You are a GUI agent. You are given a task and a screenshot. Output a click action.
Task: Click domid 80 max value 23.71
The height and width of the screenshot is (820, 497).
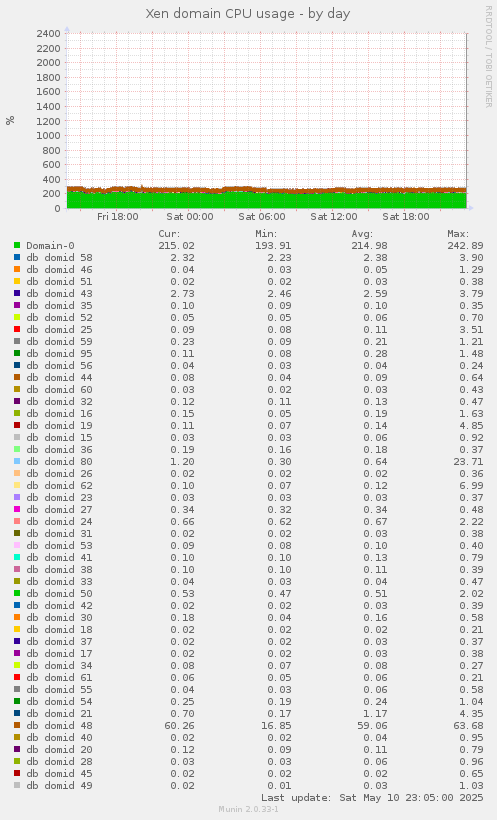click(469, 461)
